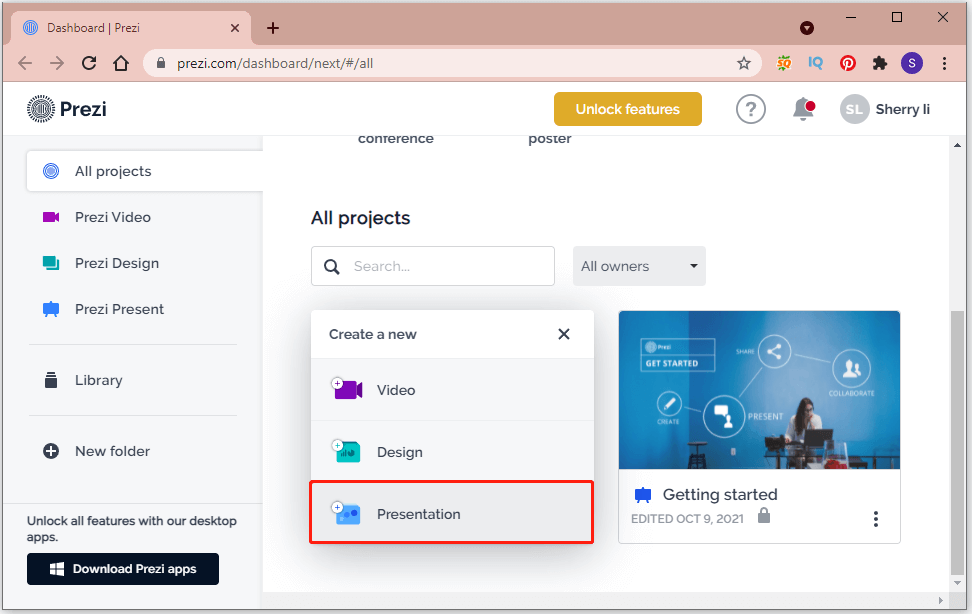The height and width of the screenshot is (614, 972).
Task: Click the site lock icon in address bar
Action: [x=161, y=63]
